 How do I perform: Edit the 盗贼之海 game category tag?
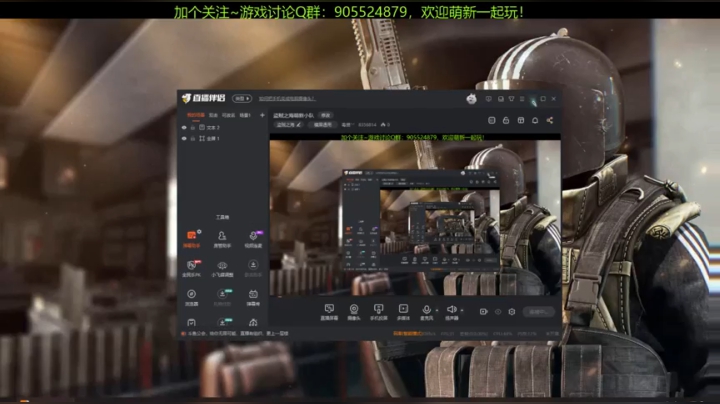289,124
